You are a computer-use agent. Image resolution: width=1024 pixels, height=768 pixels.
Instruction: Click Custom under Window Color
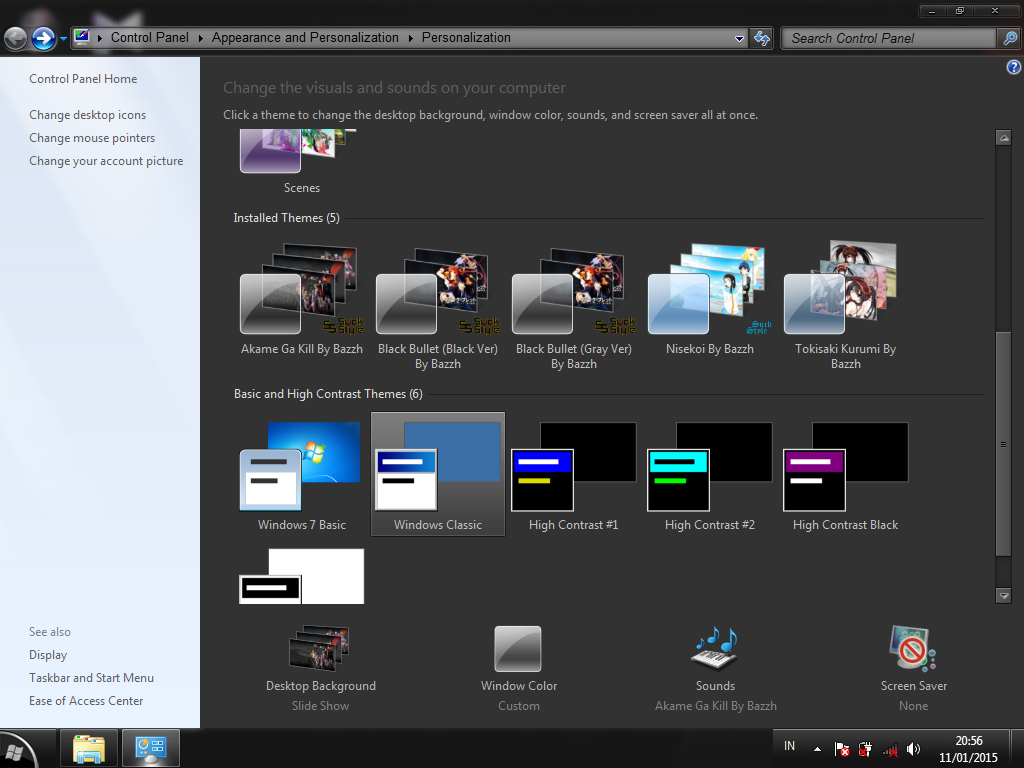519,706
